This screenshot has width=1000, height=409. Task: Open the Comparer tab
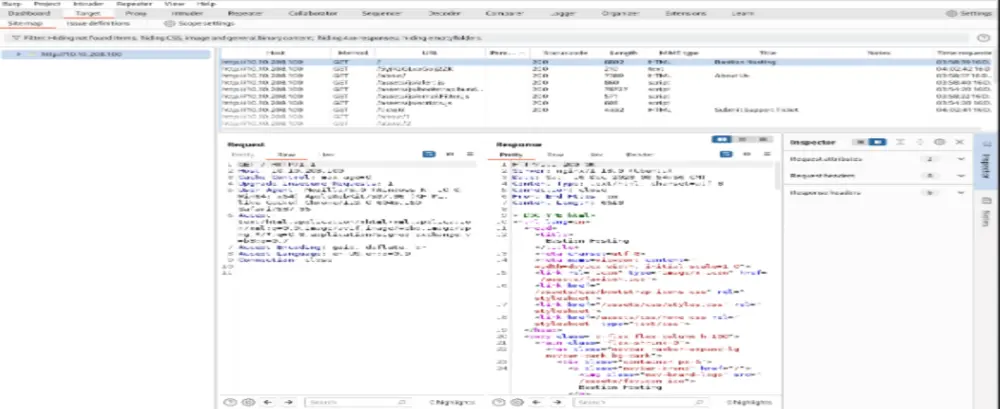click(504, 13)
